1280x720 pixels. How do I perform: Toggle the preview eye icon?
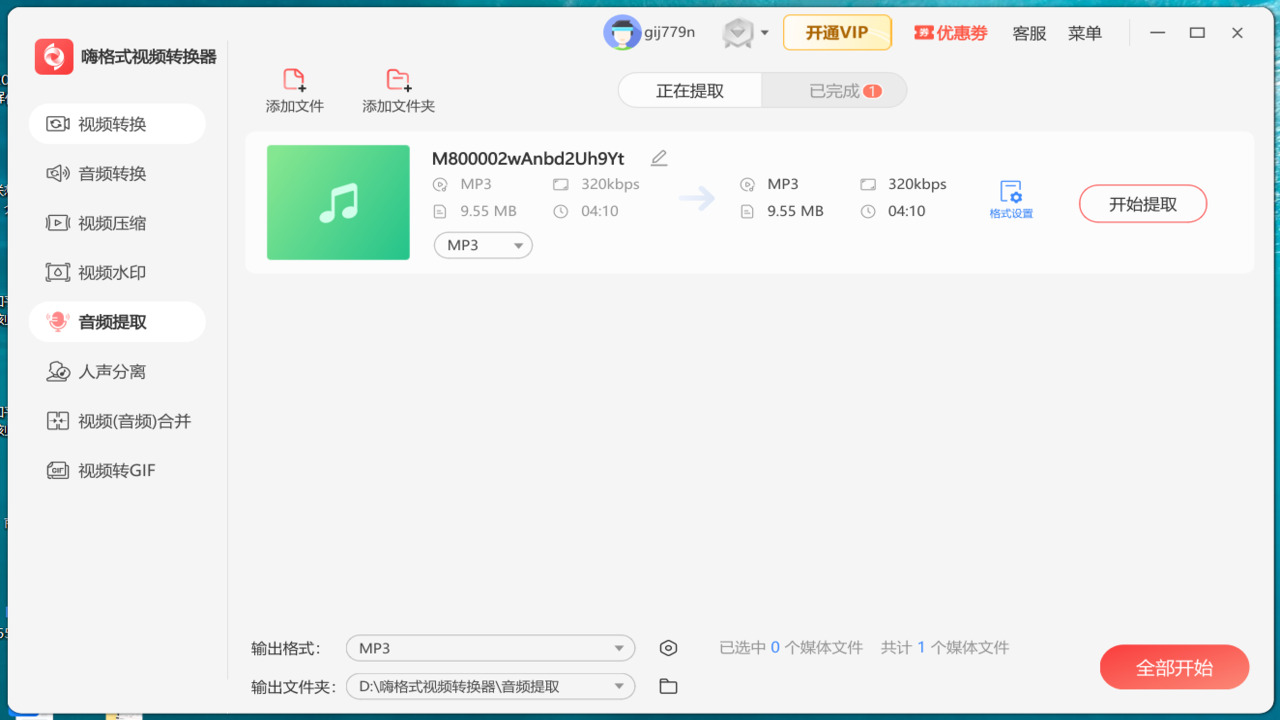pos(668,647)
